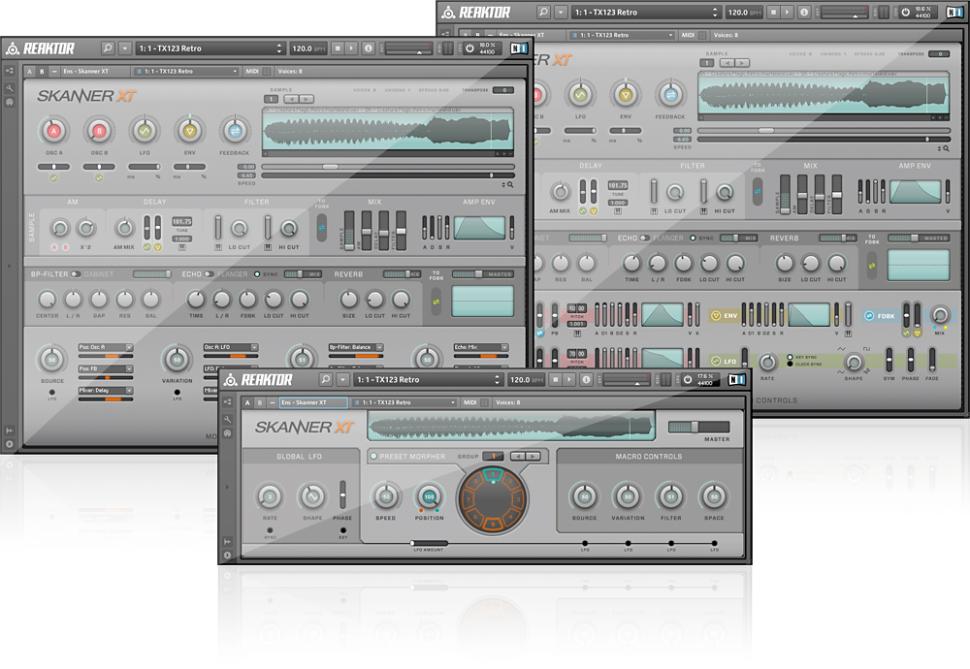Image resolution: width=970 pixels, height=669 pixels.
Task: Click the next group arrow in the front window
Action: click(x=532, y=456)
